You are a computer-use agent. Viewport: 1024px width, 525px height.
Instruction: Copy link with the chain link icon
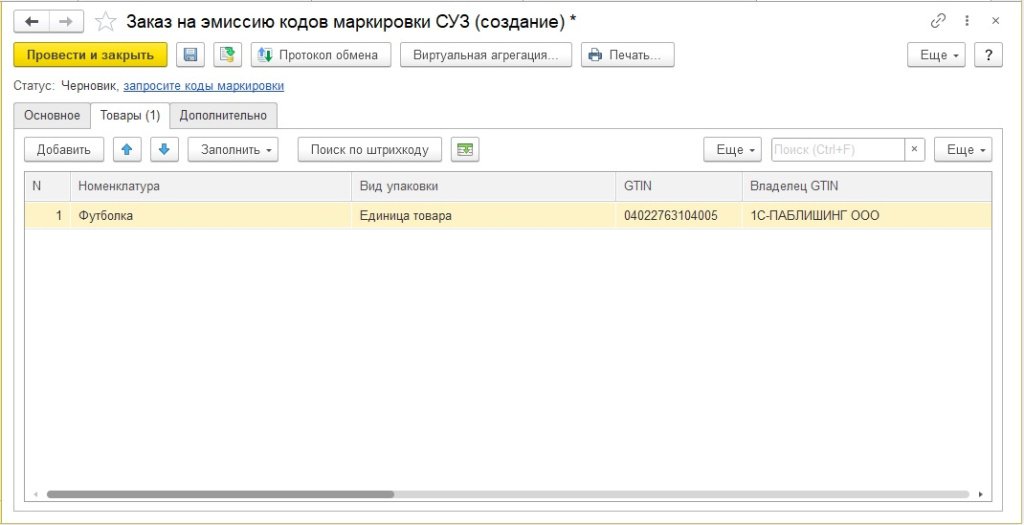click(x=938, y=21)
